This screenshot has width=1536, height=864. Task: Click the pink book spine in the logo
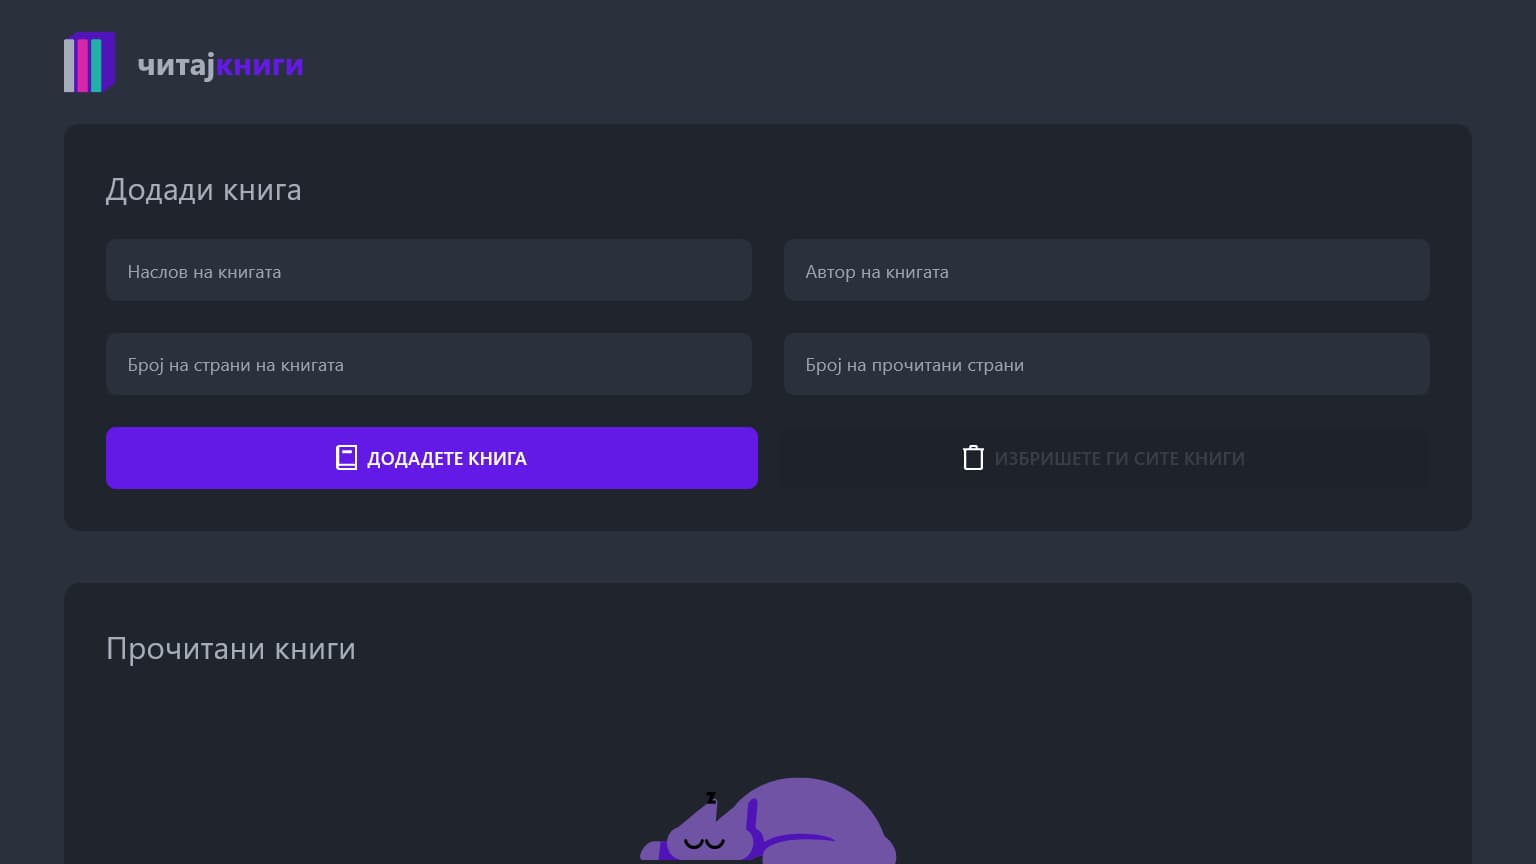[x=83, y=65]
